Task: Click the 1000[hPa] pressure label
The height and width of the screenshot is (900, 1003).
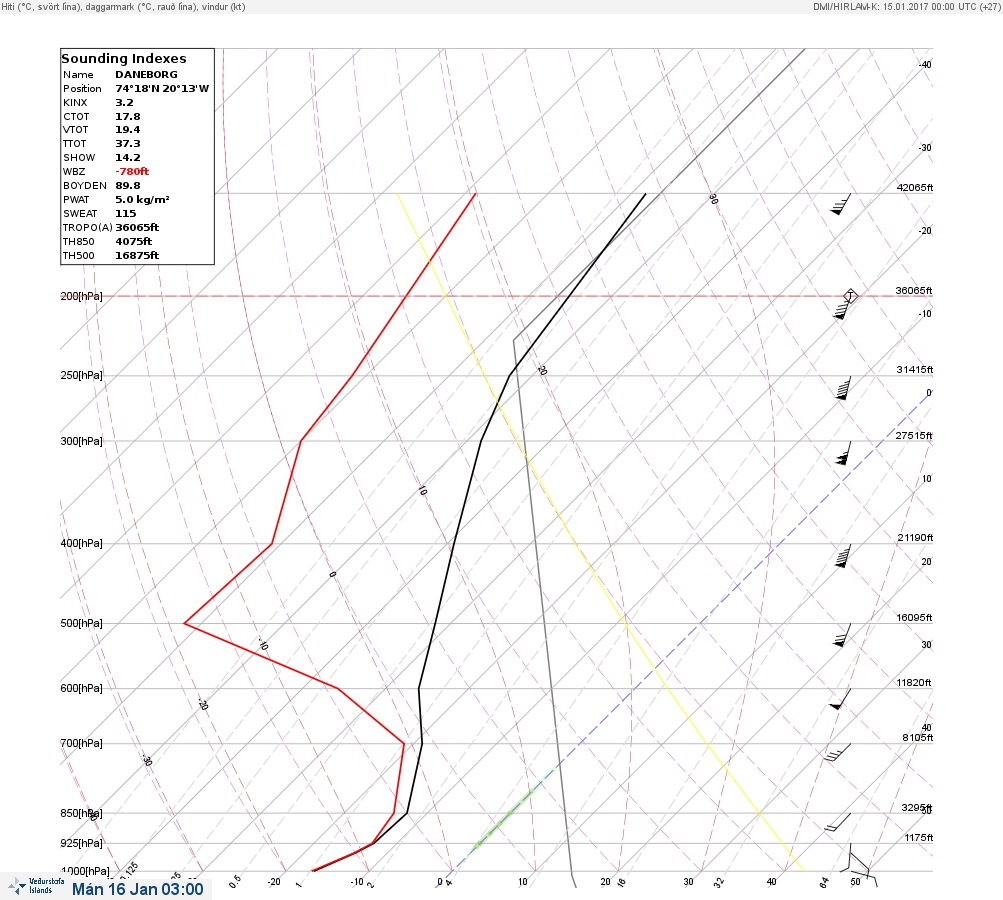Action: [x=84, y=871]
